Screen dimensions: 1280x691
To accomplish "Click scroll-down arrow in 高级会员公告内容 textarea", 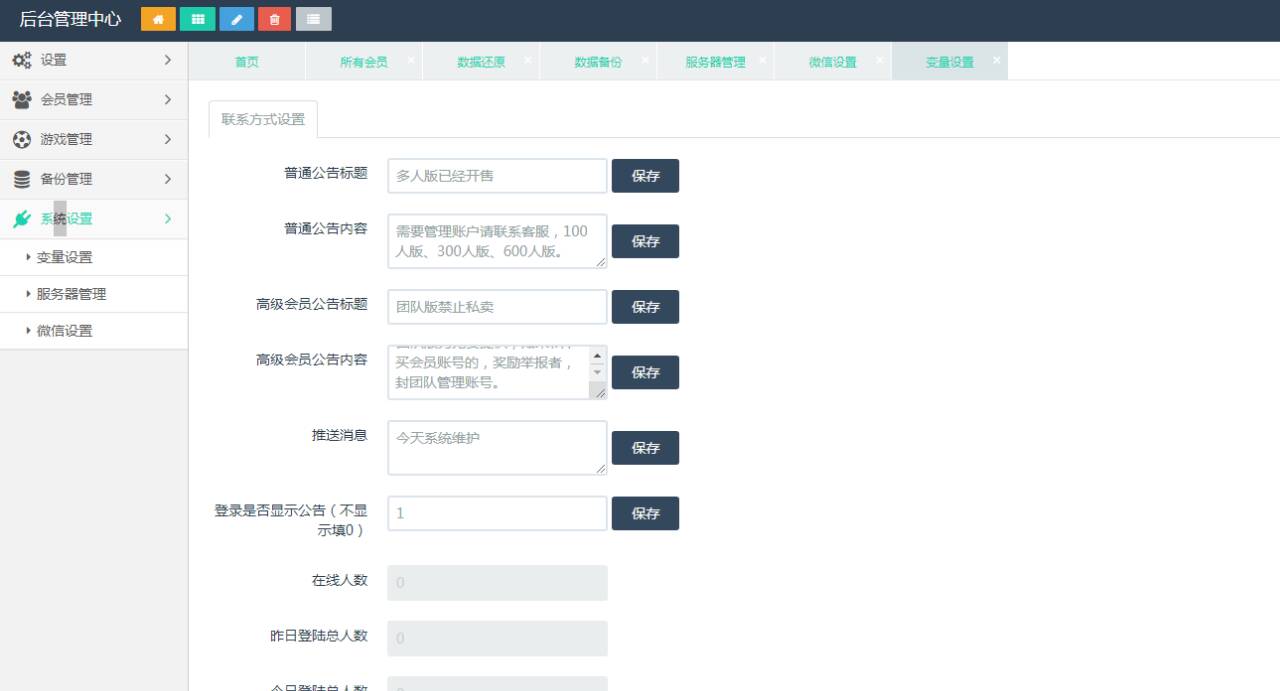I will coord(598,372).
